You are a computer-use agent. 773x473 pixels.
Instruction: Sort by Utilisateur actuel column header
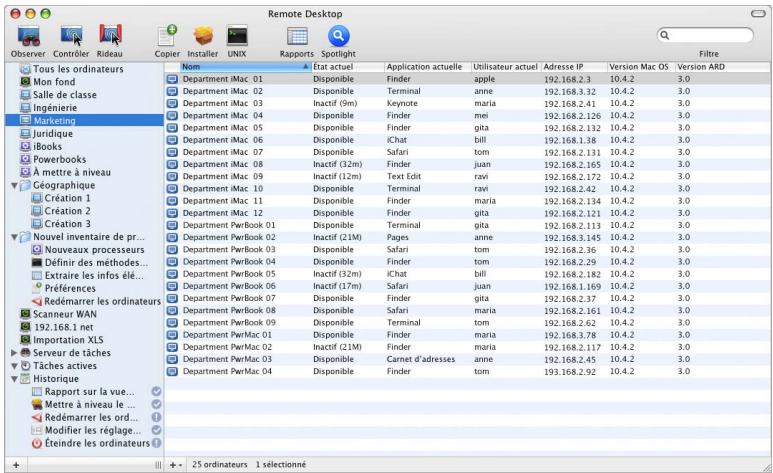coord(506,67)
